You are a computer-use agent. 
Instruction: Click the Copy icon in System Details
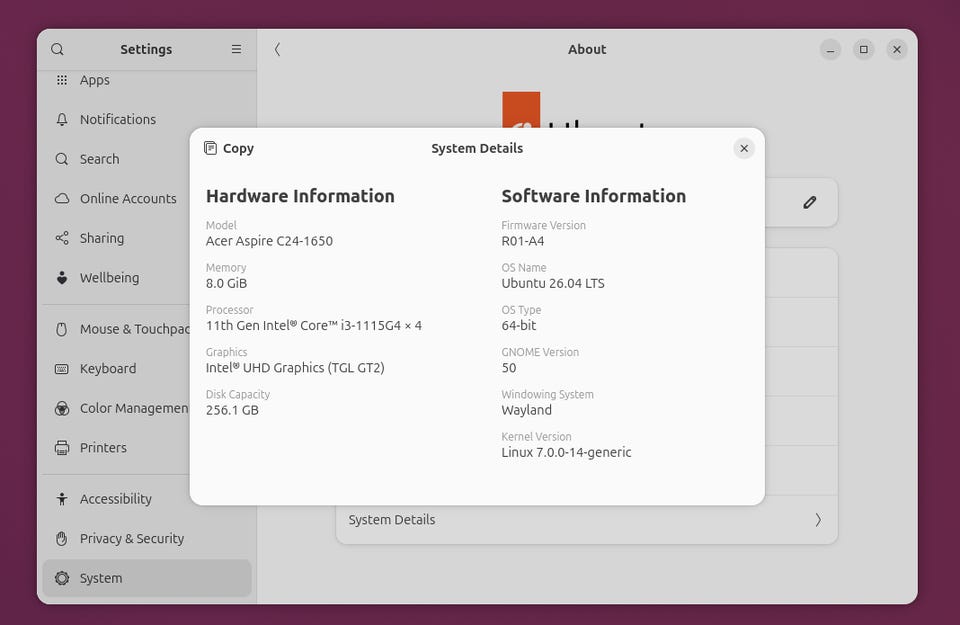point(210,148)
